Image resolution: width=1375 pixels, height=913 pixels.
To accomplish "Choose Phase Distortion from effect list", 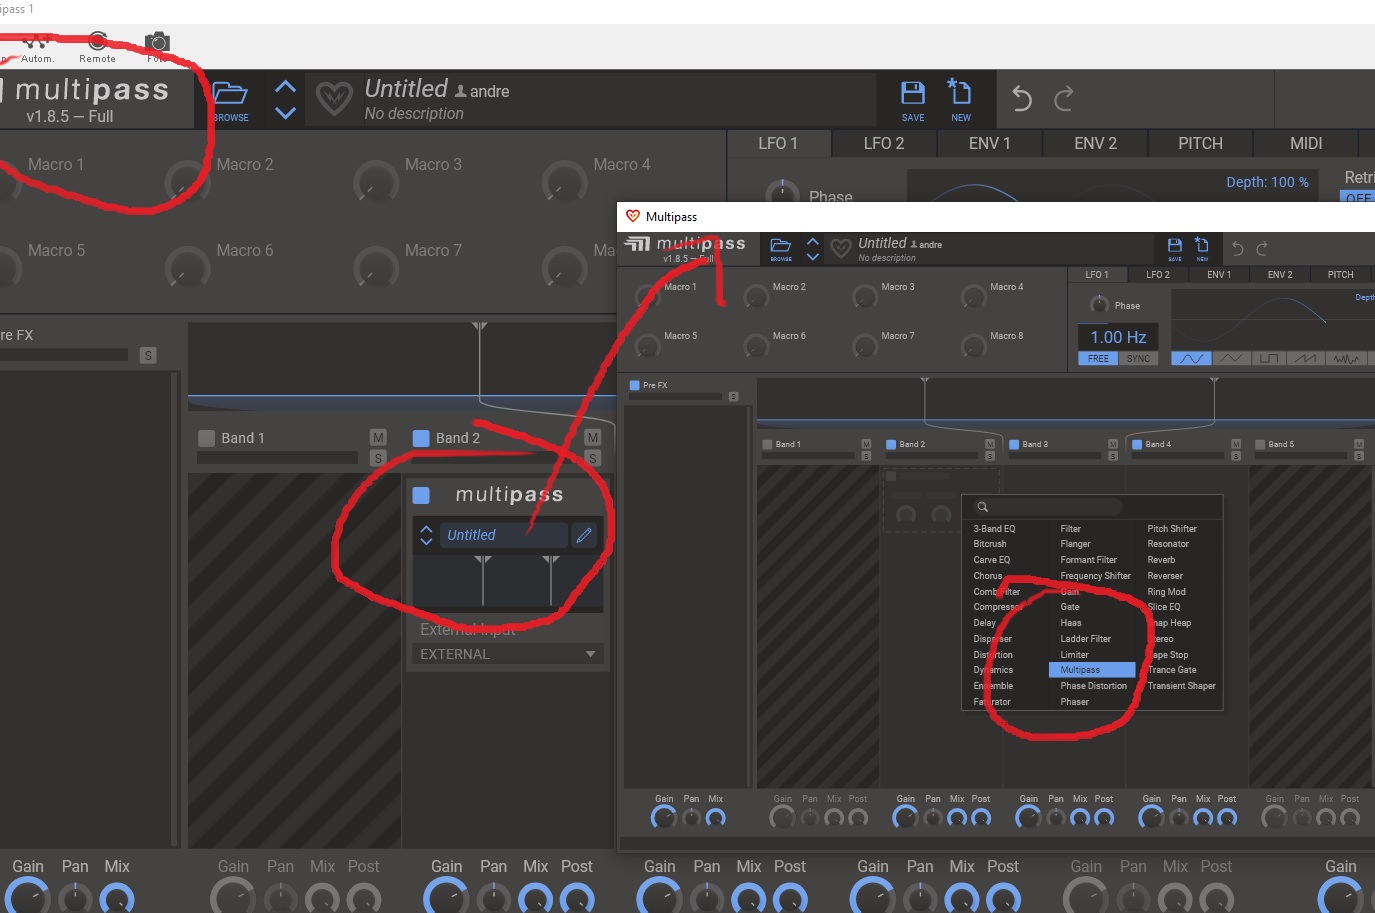I will click(1093, 686).
